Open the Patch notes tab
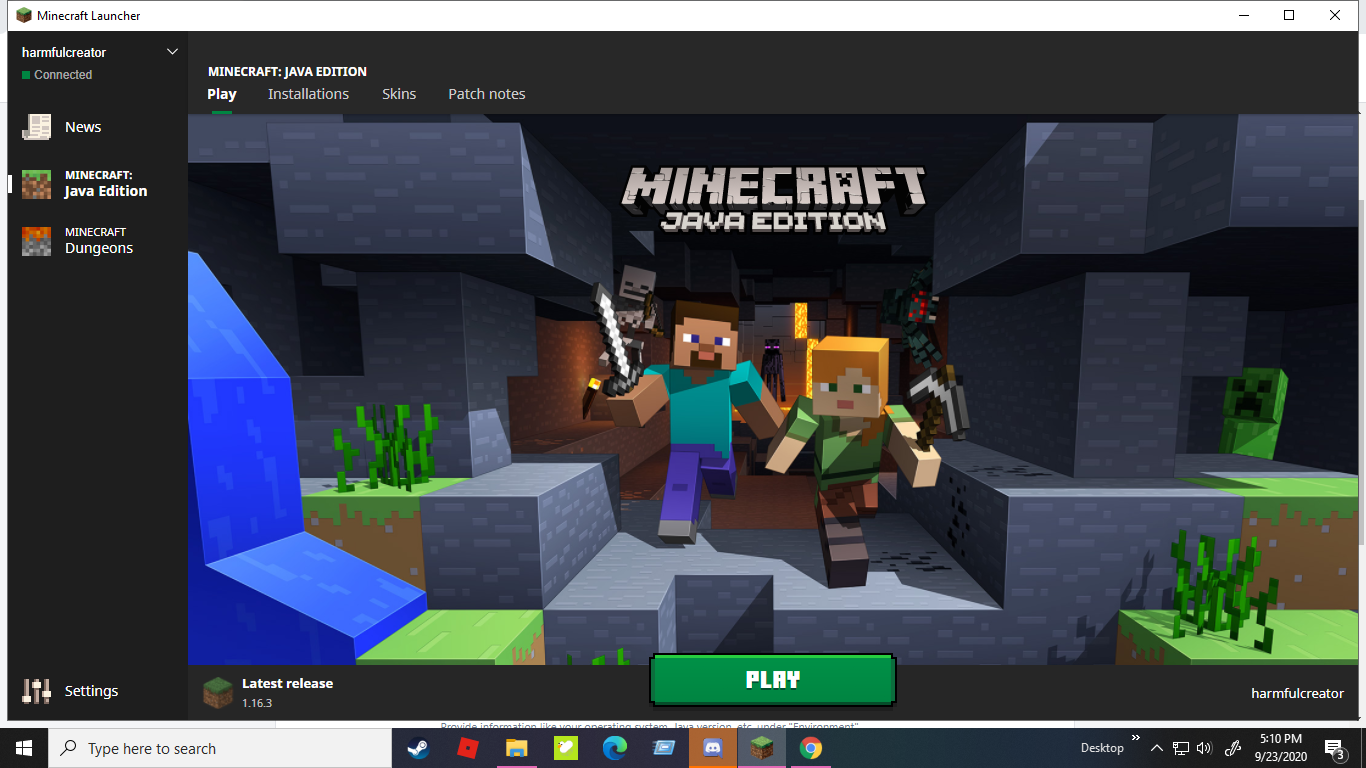This screenshot has height=768, width=1366. 486,94
